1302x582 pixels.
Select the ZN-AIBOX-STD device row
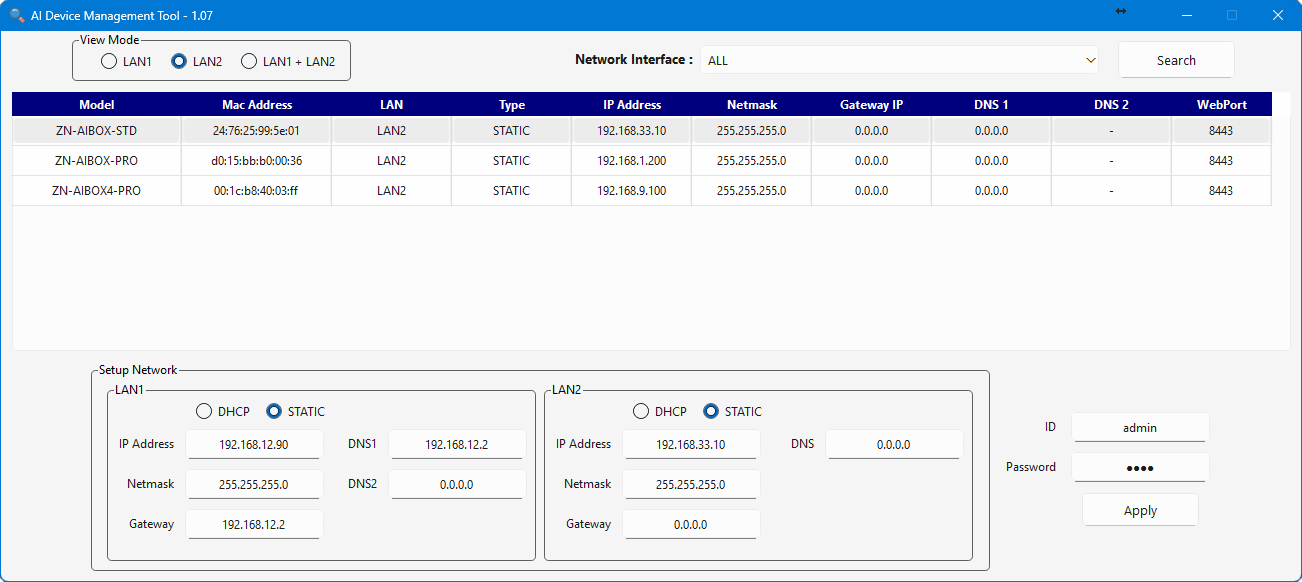tap(96, 131)
